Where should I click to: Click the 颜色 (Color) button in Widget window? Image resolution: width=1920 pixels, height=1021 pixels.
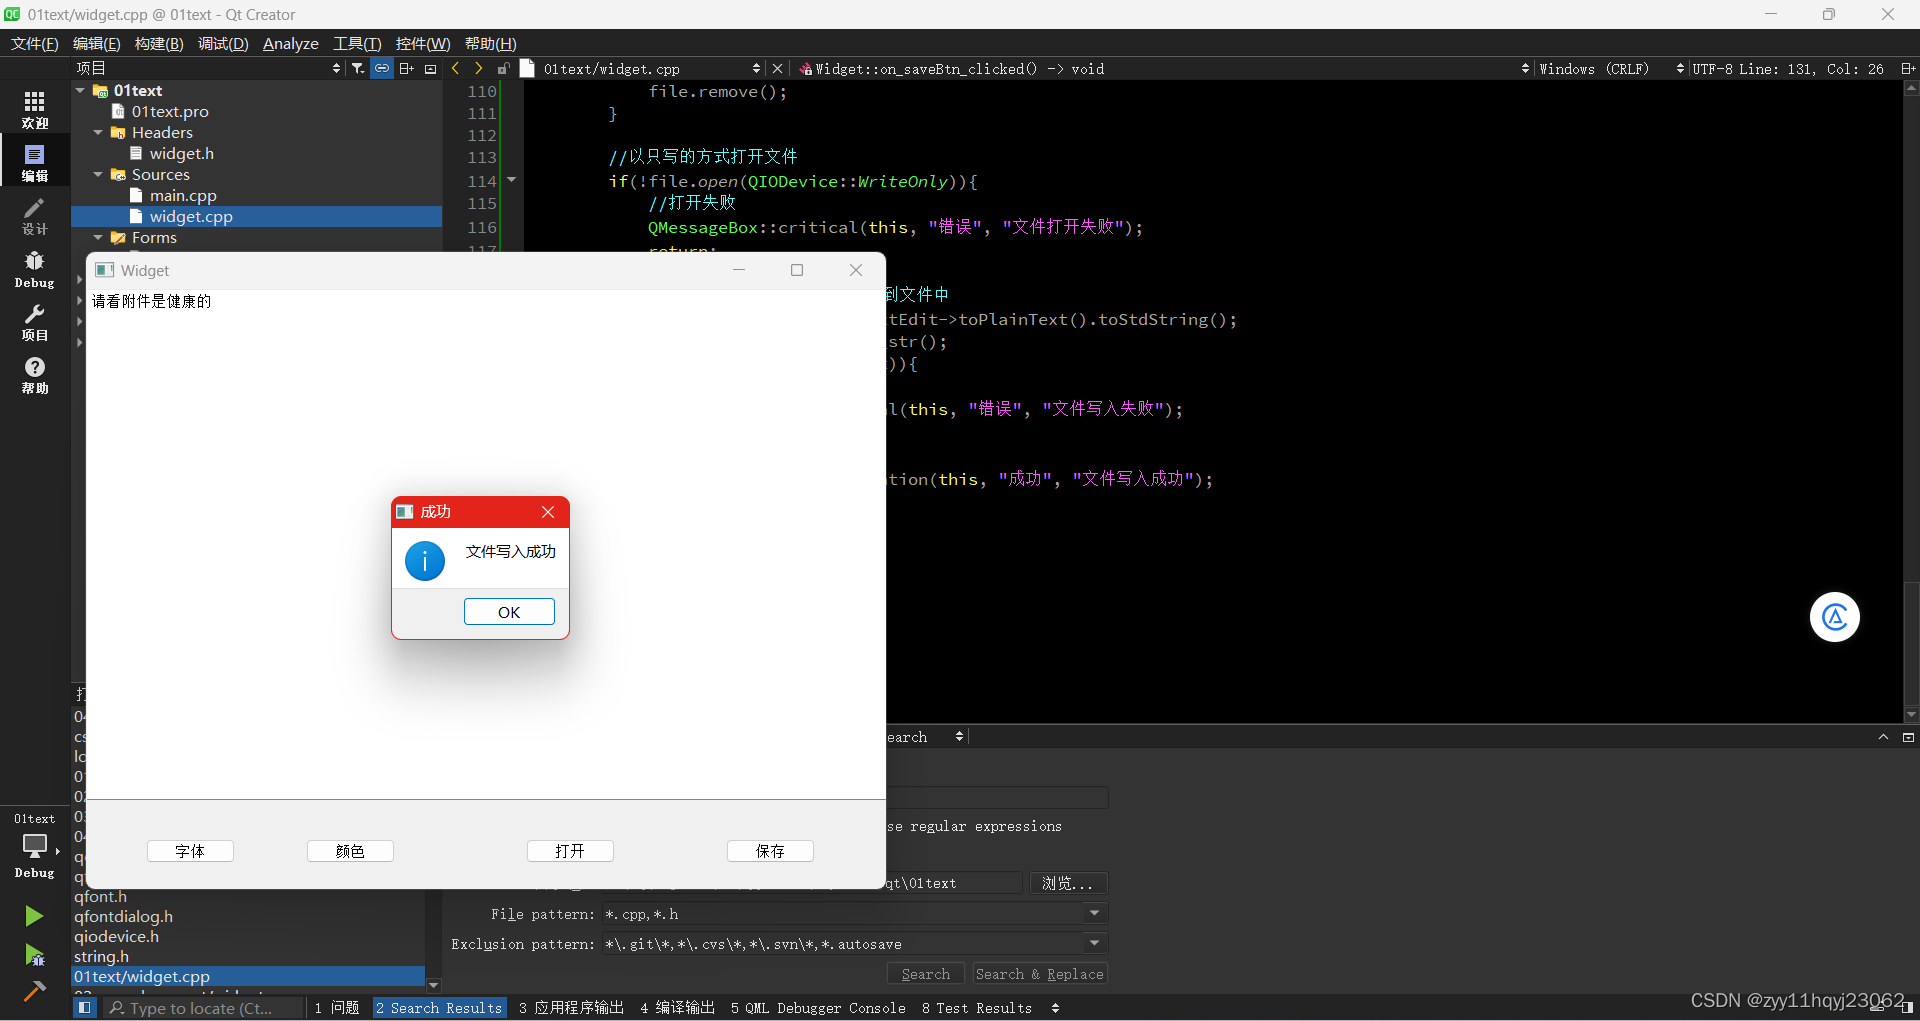[349, 851]
